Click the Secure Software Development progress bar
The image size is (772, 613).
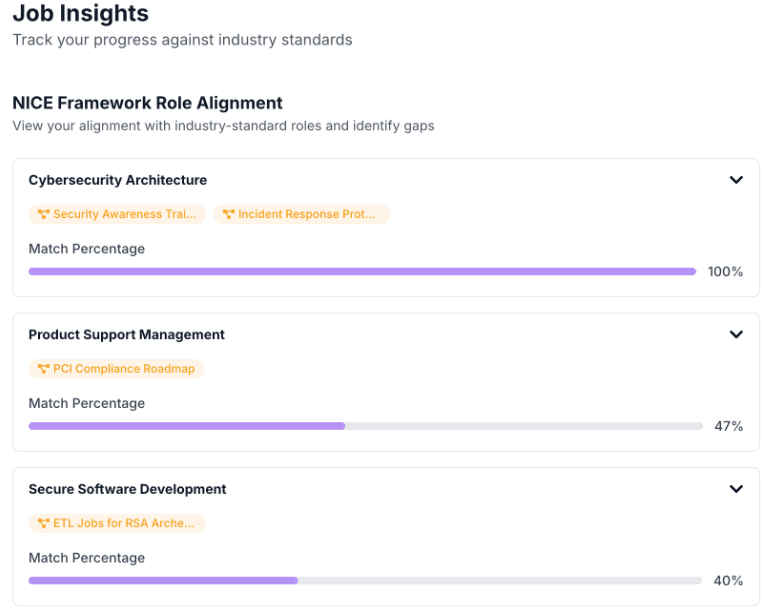[365, 580]
